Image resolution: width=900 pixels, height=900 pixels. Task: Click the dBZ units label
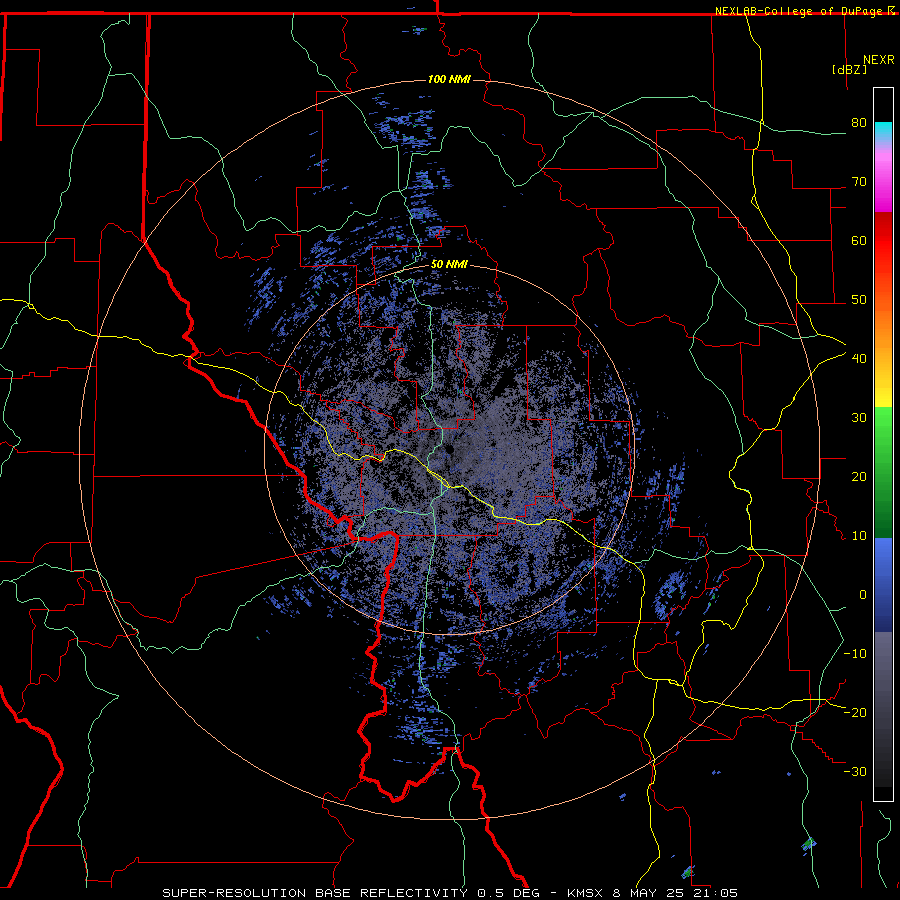coord(849,69)
